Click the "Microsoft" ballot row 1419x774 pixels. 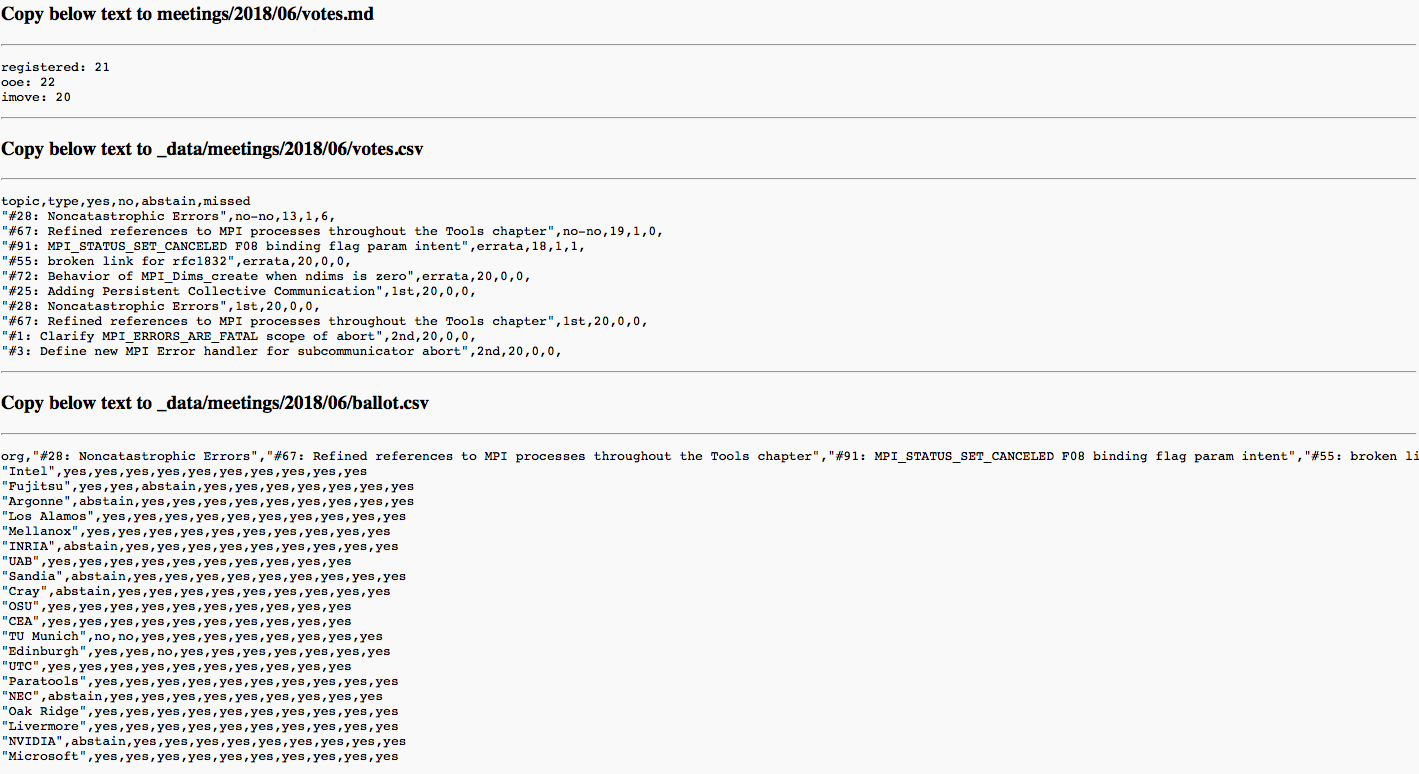coord(200,756)
